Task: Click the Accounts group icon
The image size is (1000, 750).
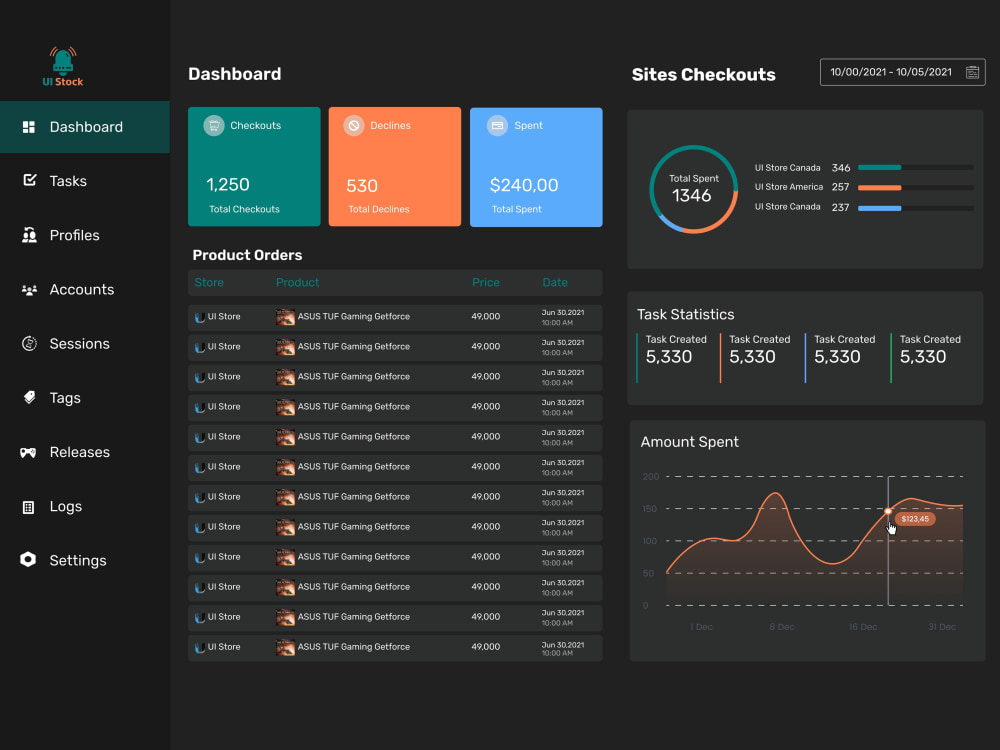Action: pyautogui.click(x=29, y=290)
